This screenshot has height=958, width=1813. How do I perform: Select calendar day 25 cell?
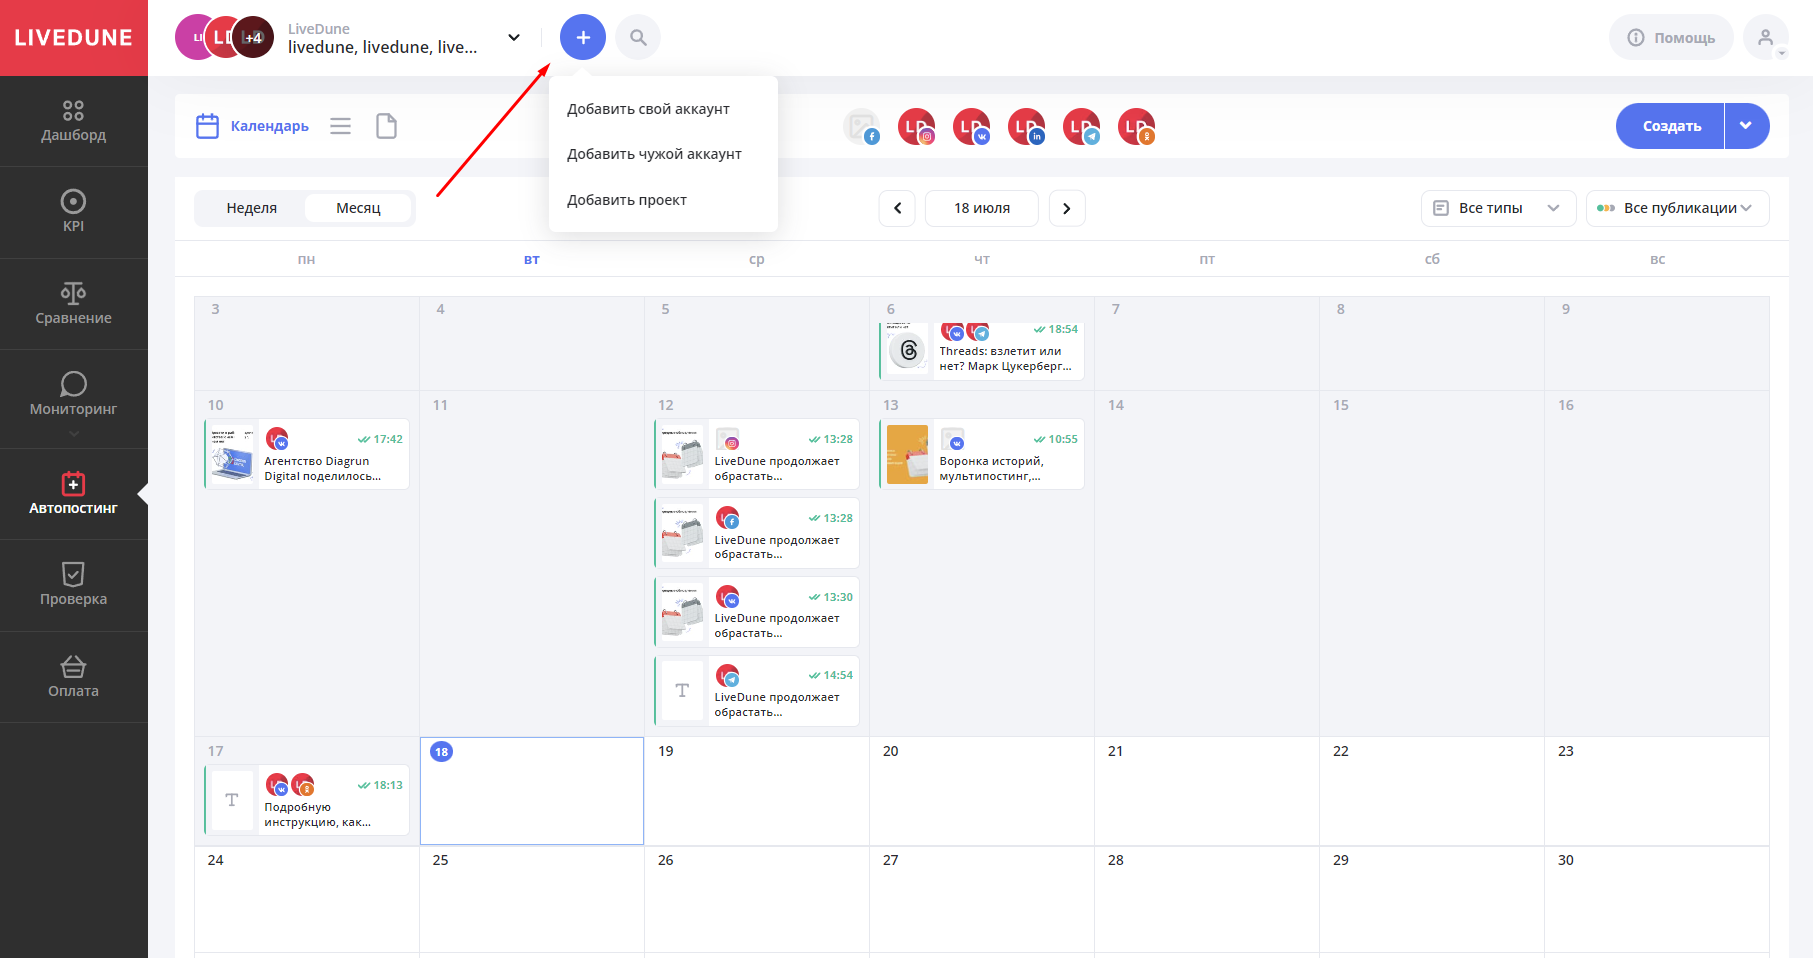[x=532, y=900]
